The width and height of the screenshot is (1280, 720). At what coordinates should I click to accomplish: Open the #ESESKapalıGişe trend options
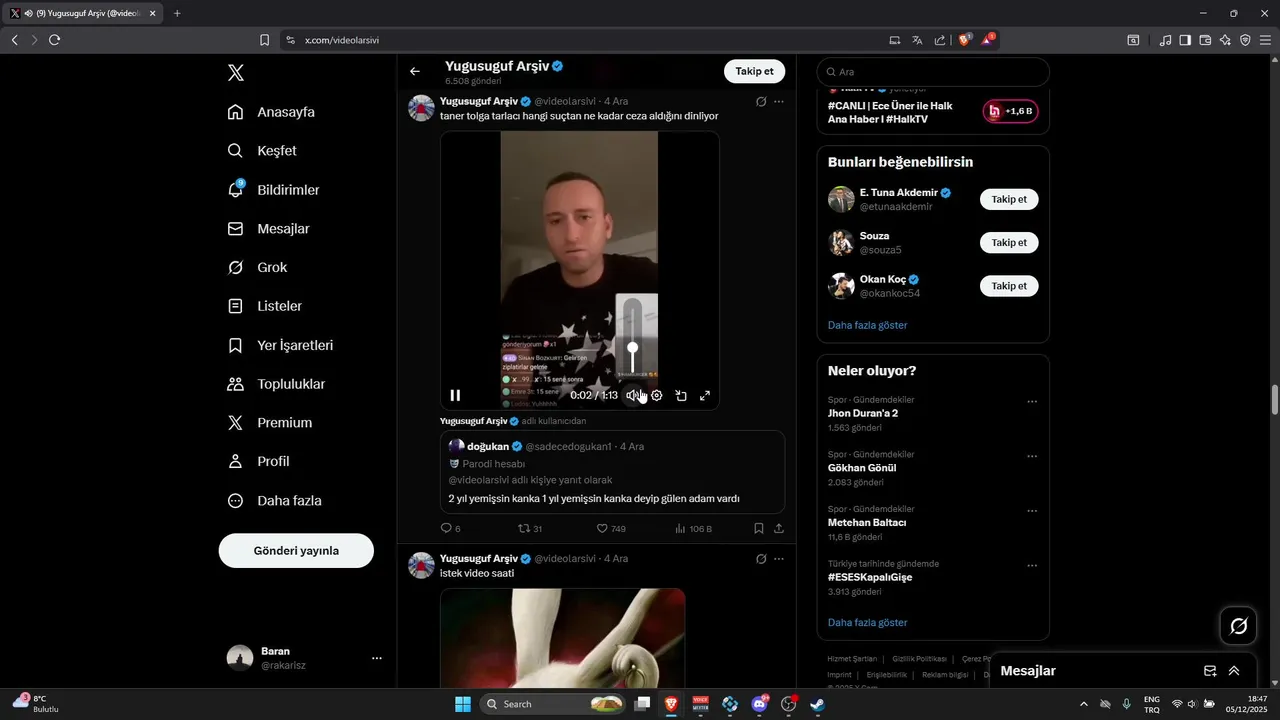(x=1032, y=565)
